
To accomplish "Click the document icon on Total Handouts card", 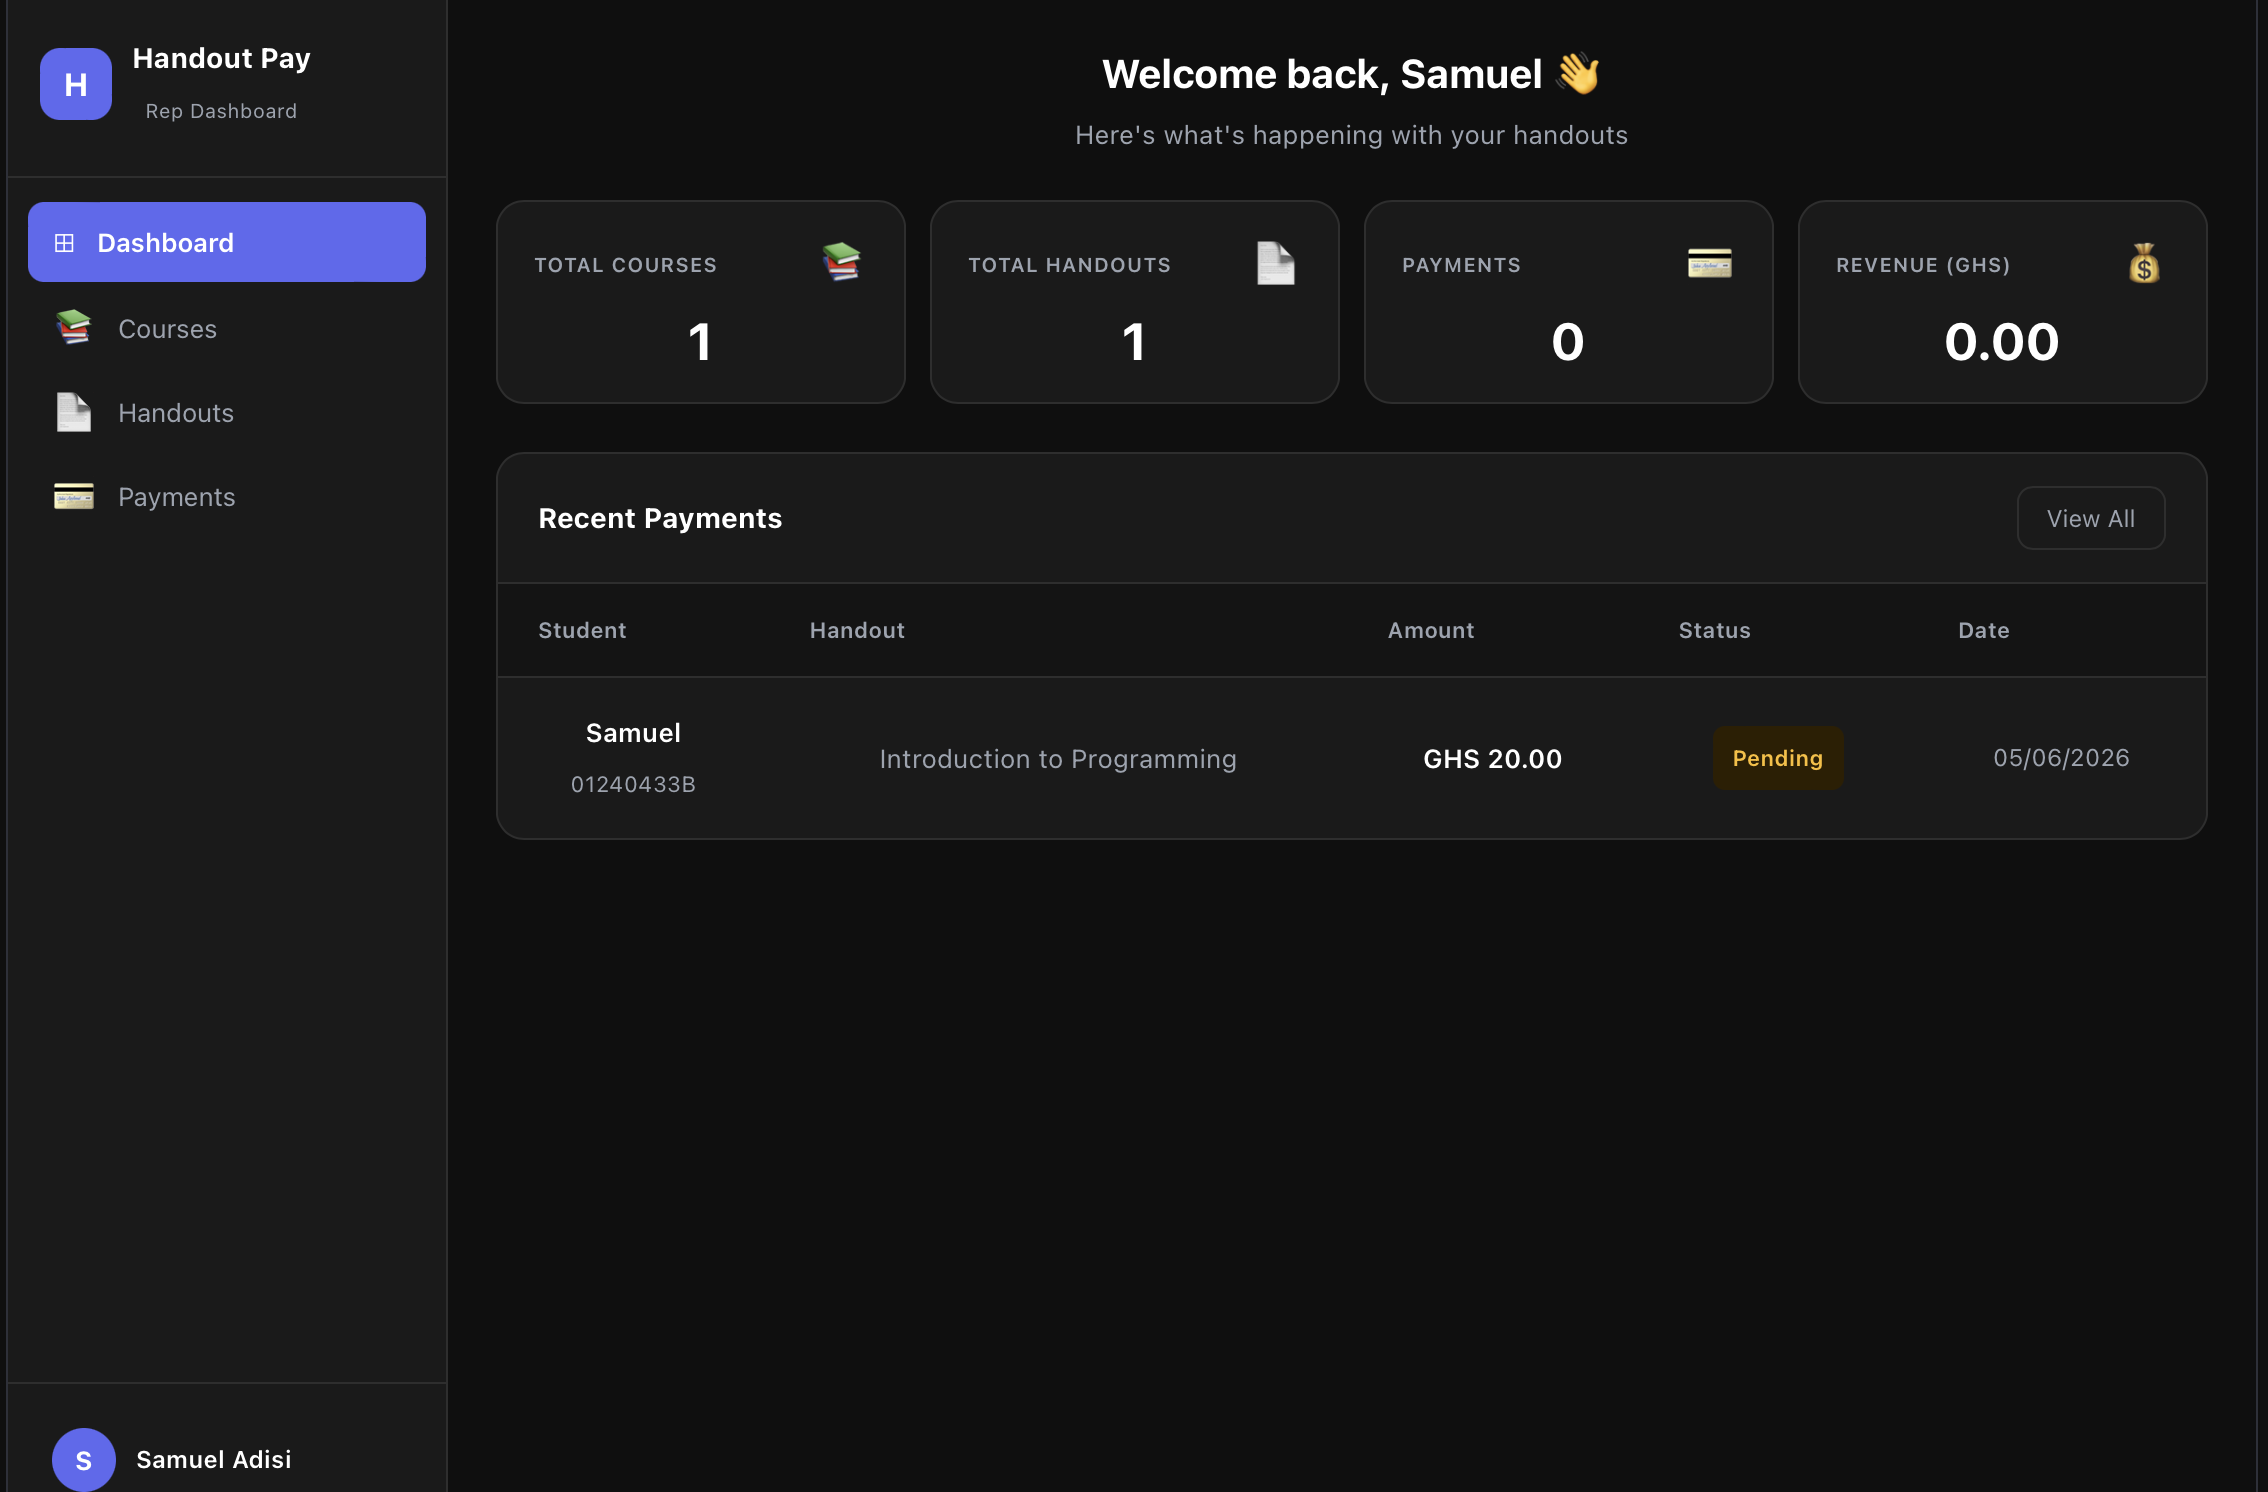I will 1275,263.
